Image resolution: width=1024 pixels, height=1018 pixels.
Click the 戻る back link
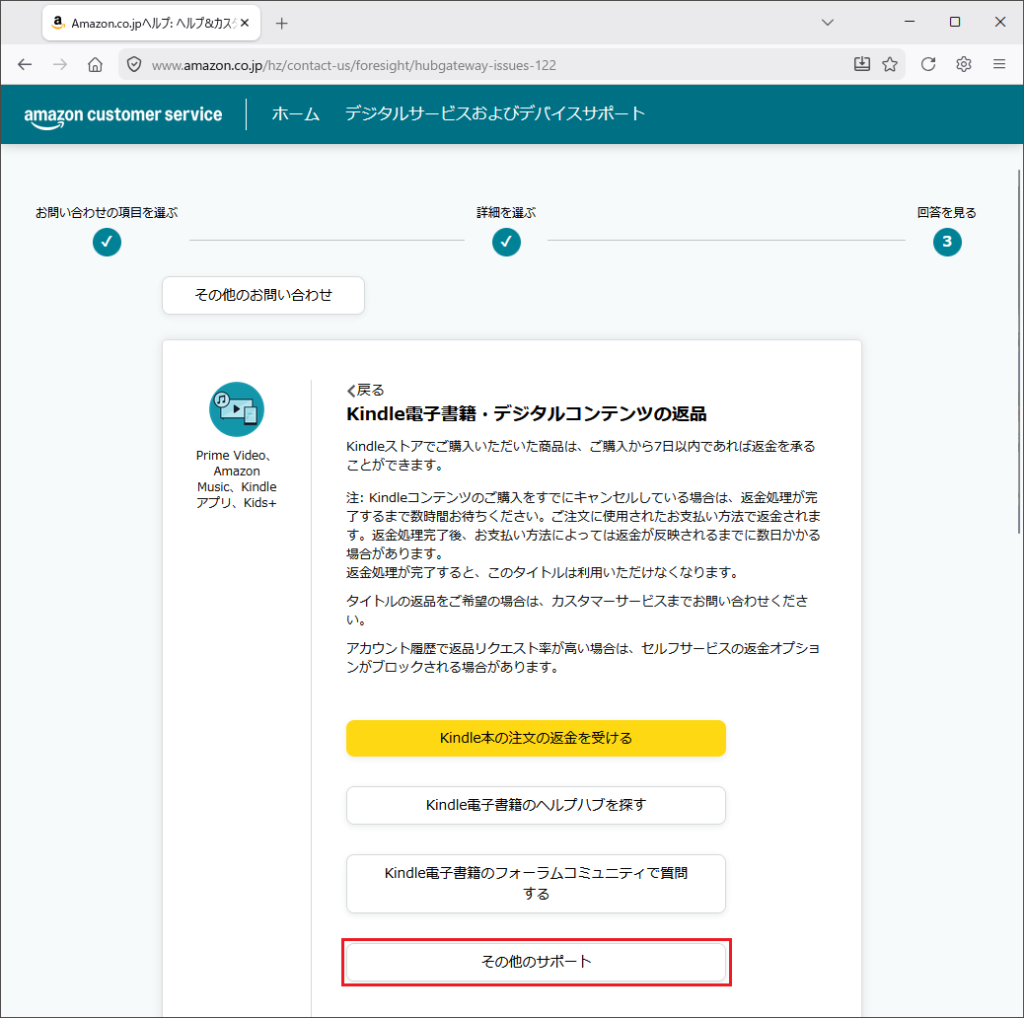coord(365,390)
